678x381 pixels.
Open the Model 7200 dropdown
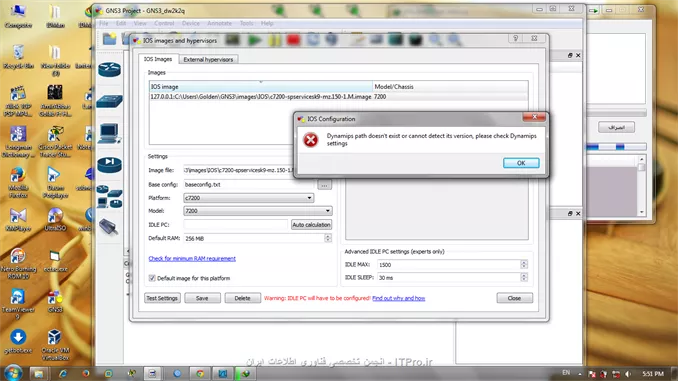click(258, 211)
